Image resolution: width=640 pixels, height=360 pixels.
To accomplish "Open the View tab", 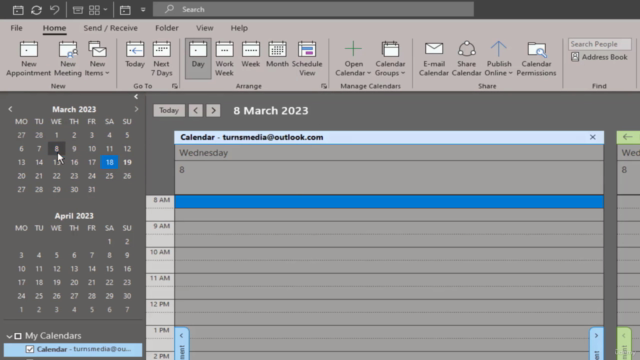I will tap(204, 28).
